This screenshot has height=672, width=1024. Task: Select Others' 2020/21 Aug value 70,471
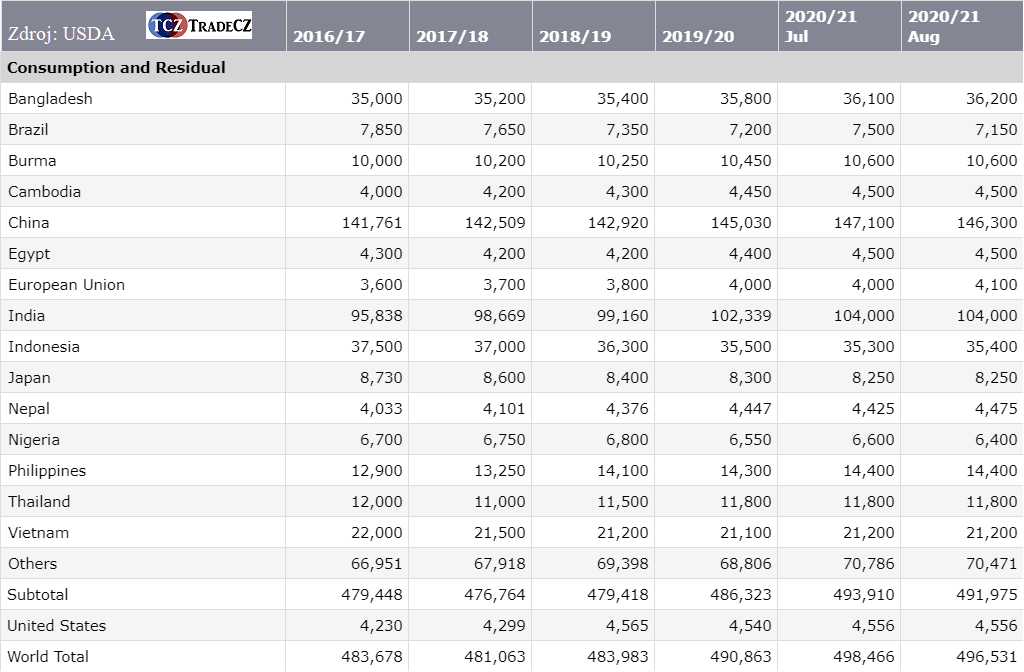[x=987, y=564]
